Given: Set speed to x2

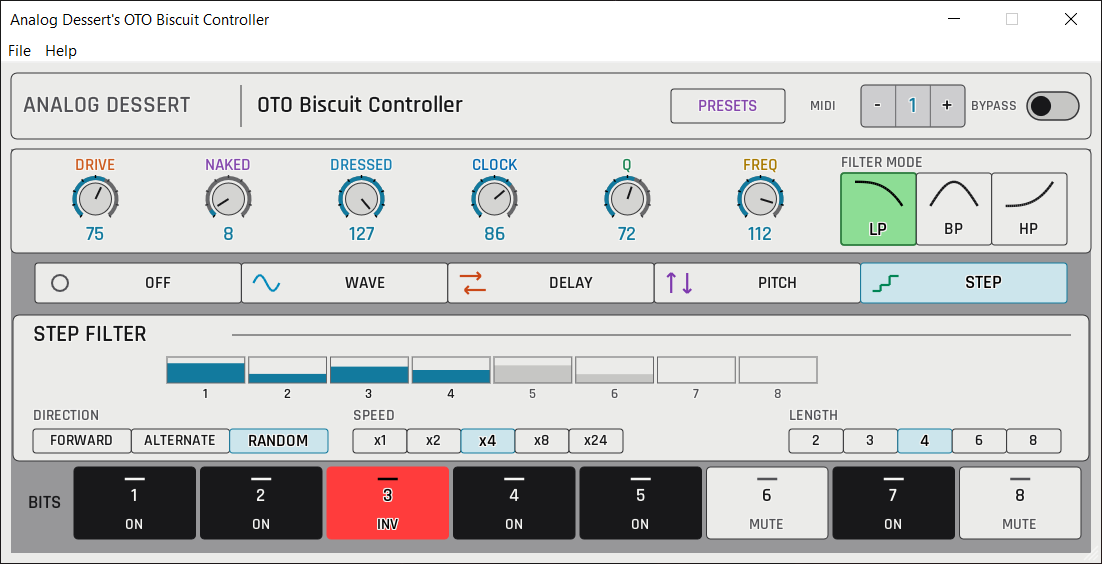Looking at the screenshot, I should coord(434,441).
